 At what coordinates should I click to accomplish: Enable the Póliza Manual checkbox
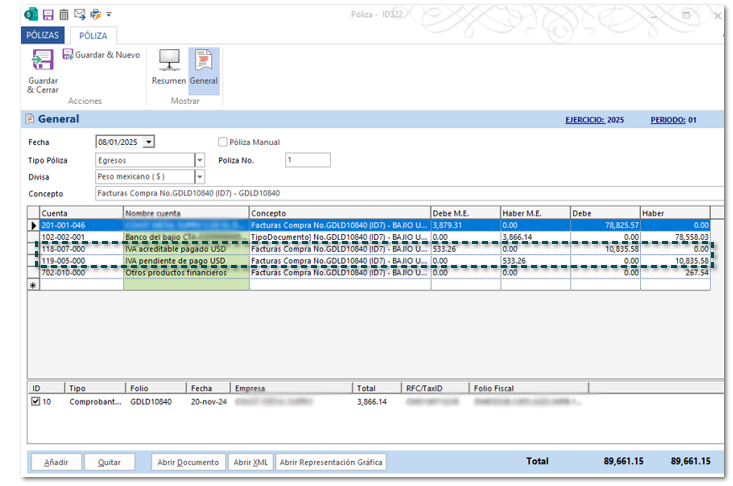pyautogui.click(x=223, y=142)
